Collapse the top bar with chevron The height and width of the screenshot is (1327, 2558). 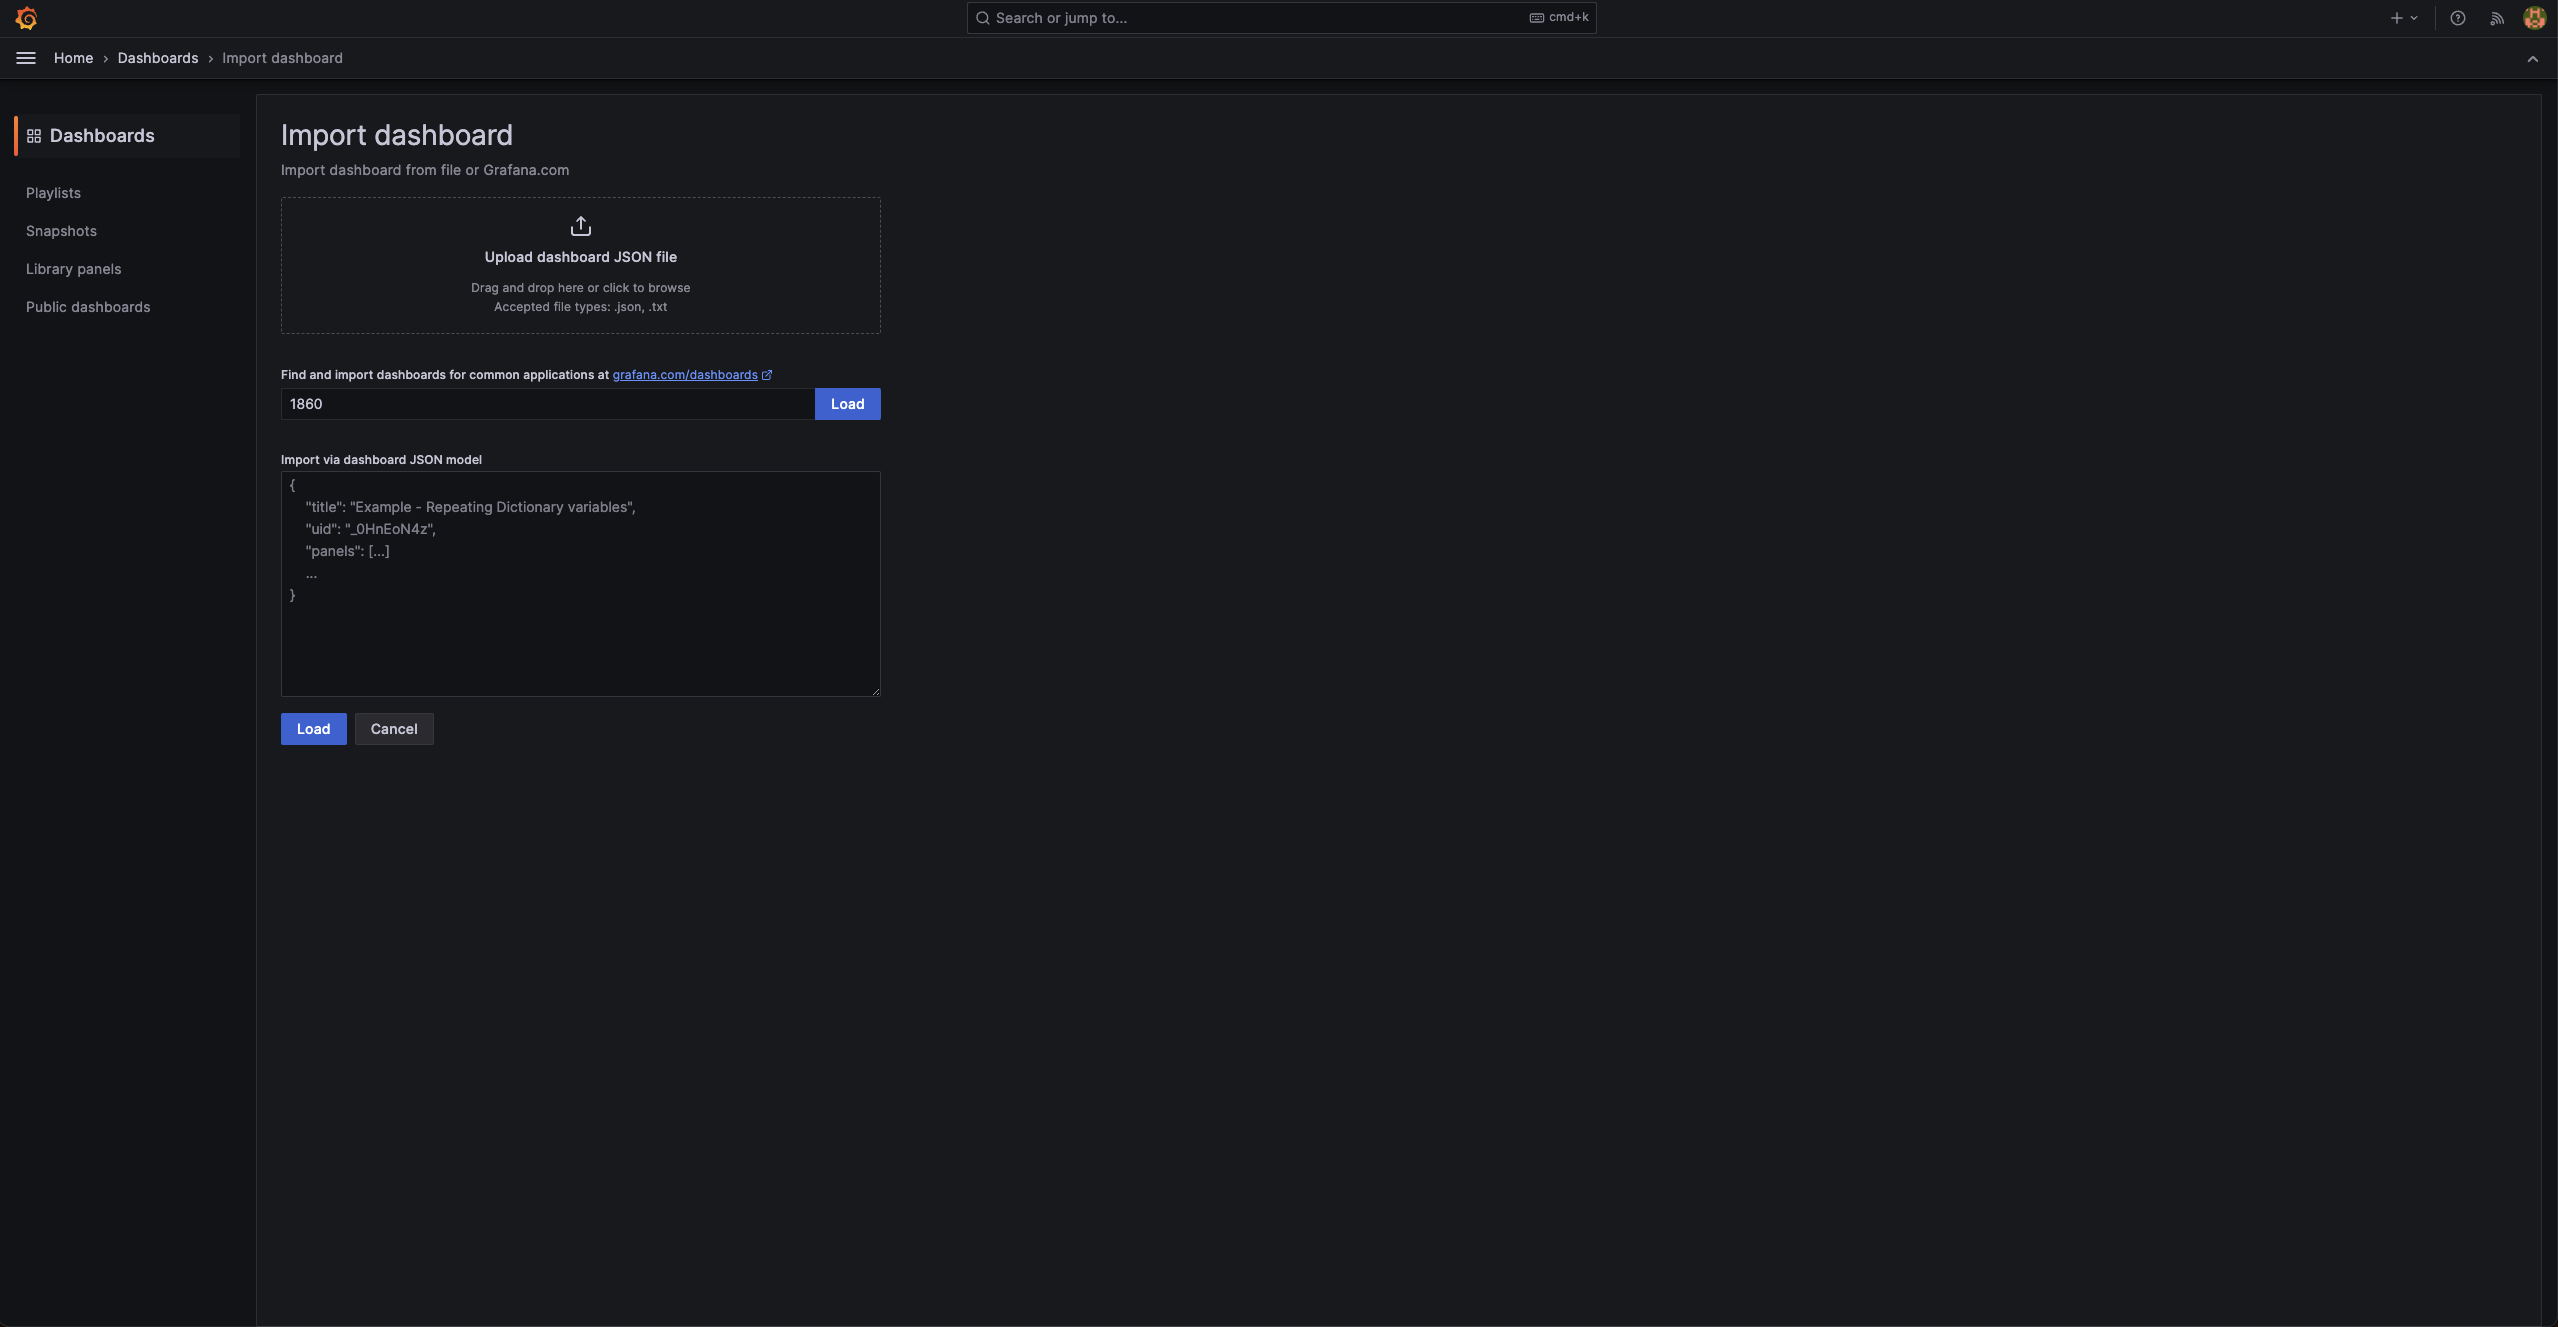tap(2532, 59)
